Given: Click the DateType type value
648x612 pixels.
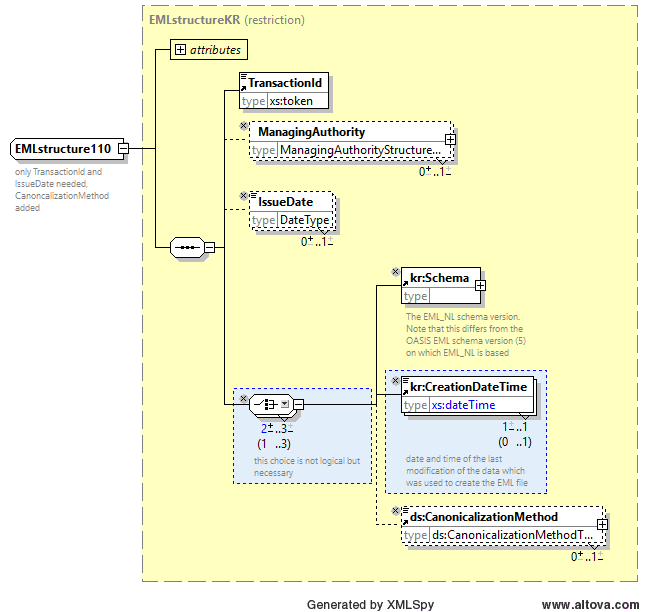Looking at the screenshot, I should pos(305,220).
